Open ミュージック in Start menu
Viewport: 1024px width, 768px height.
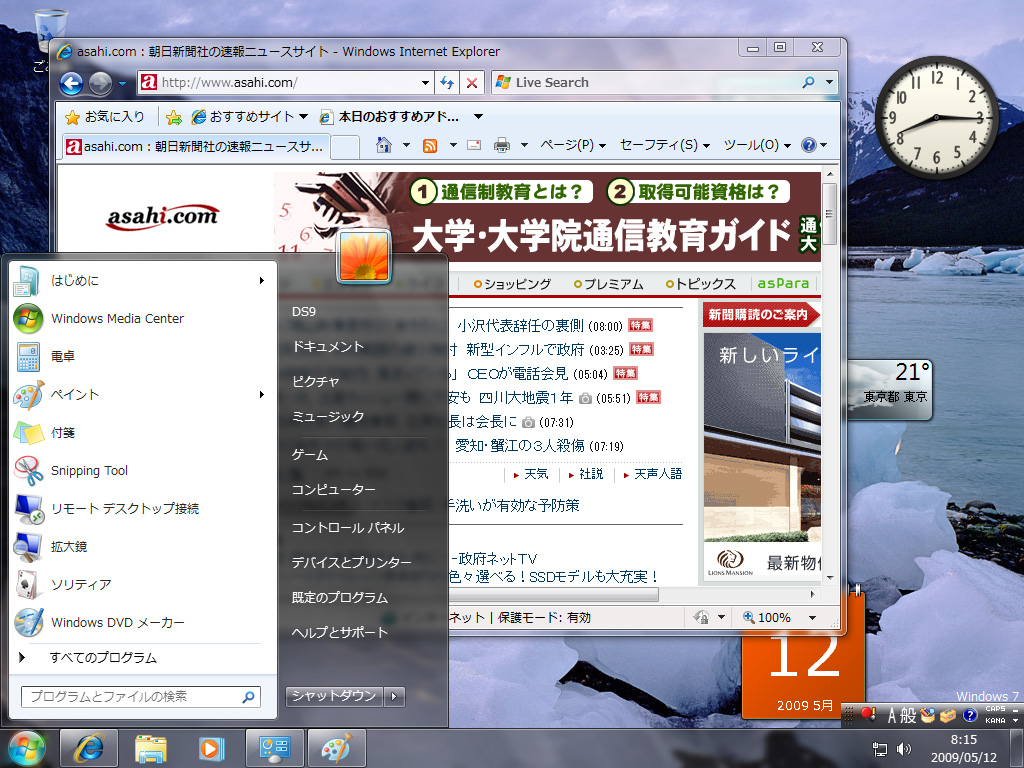tap(327, 417)
